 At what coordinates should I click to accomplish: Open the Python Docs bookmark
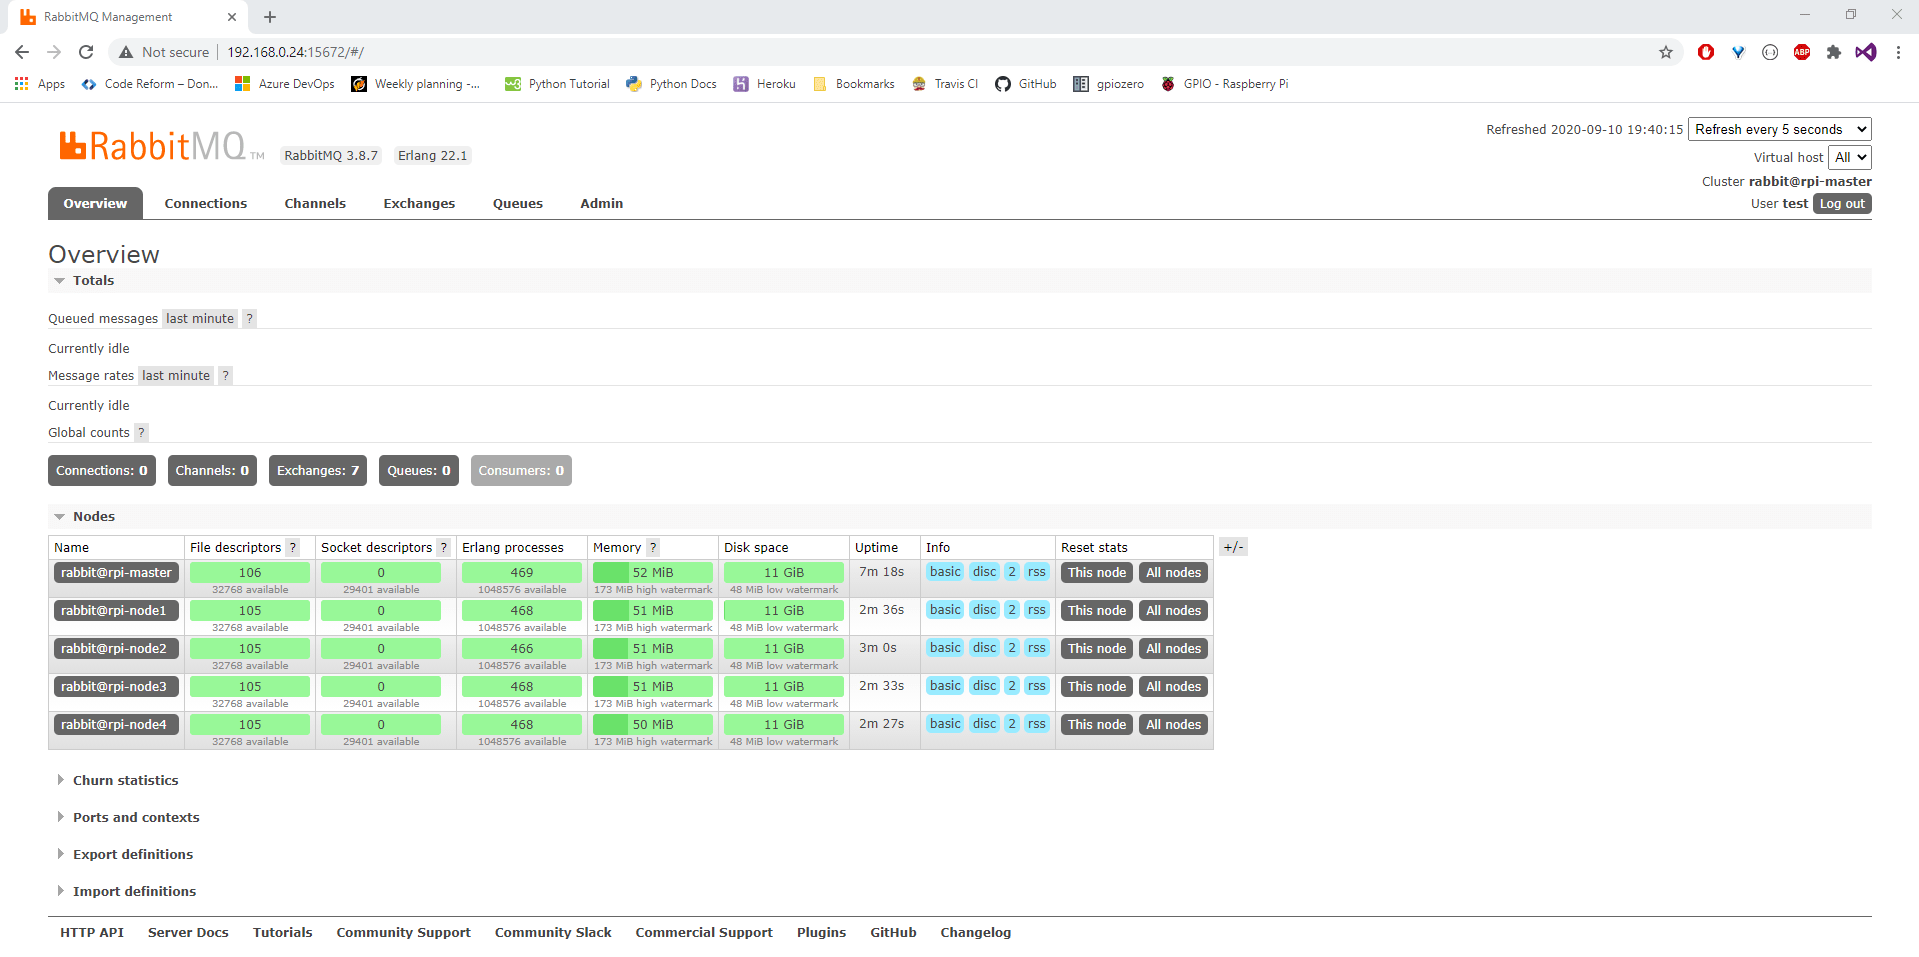(x=672, y=84)
